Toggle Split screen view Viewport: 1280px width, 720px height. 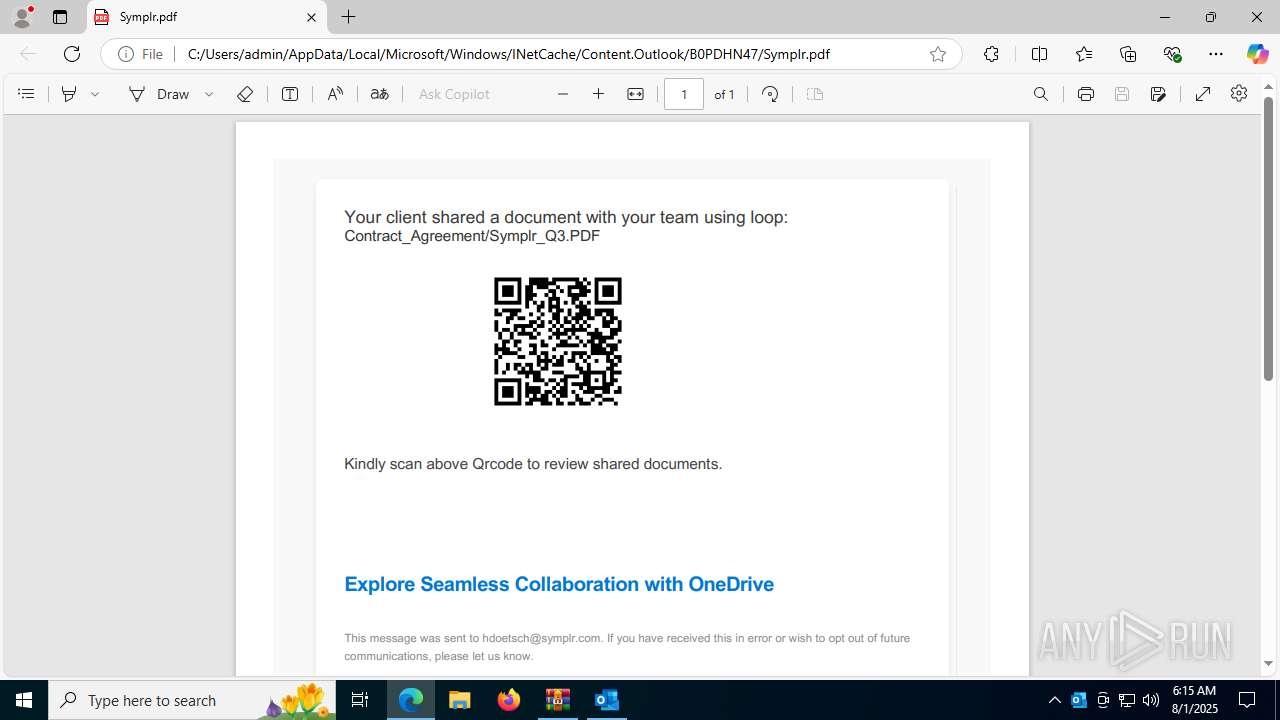point(1039,54)
